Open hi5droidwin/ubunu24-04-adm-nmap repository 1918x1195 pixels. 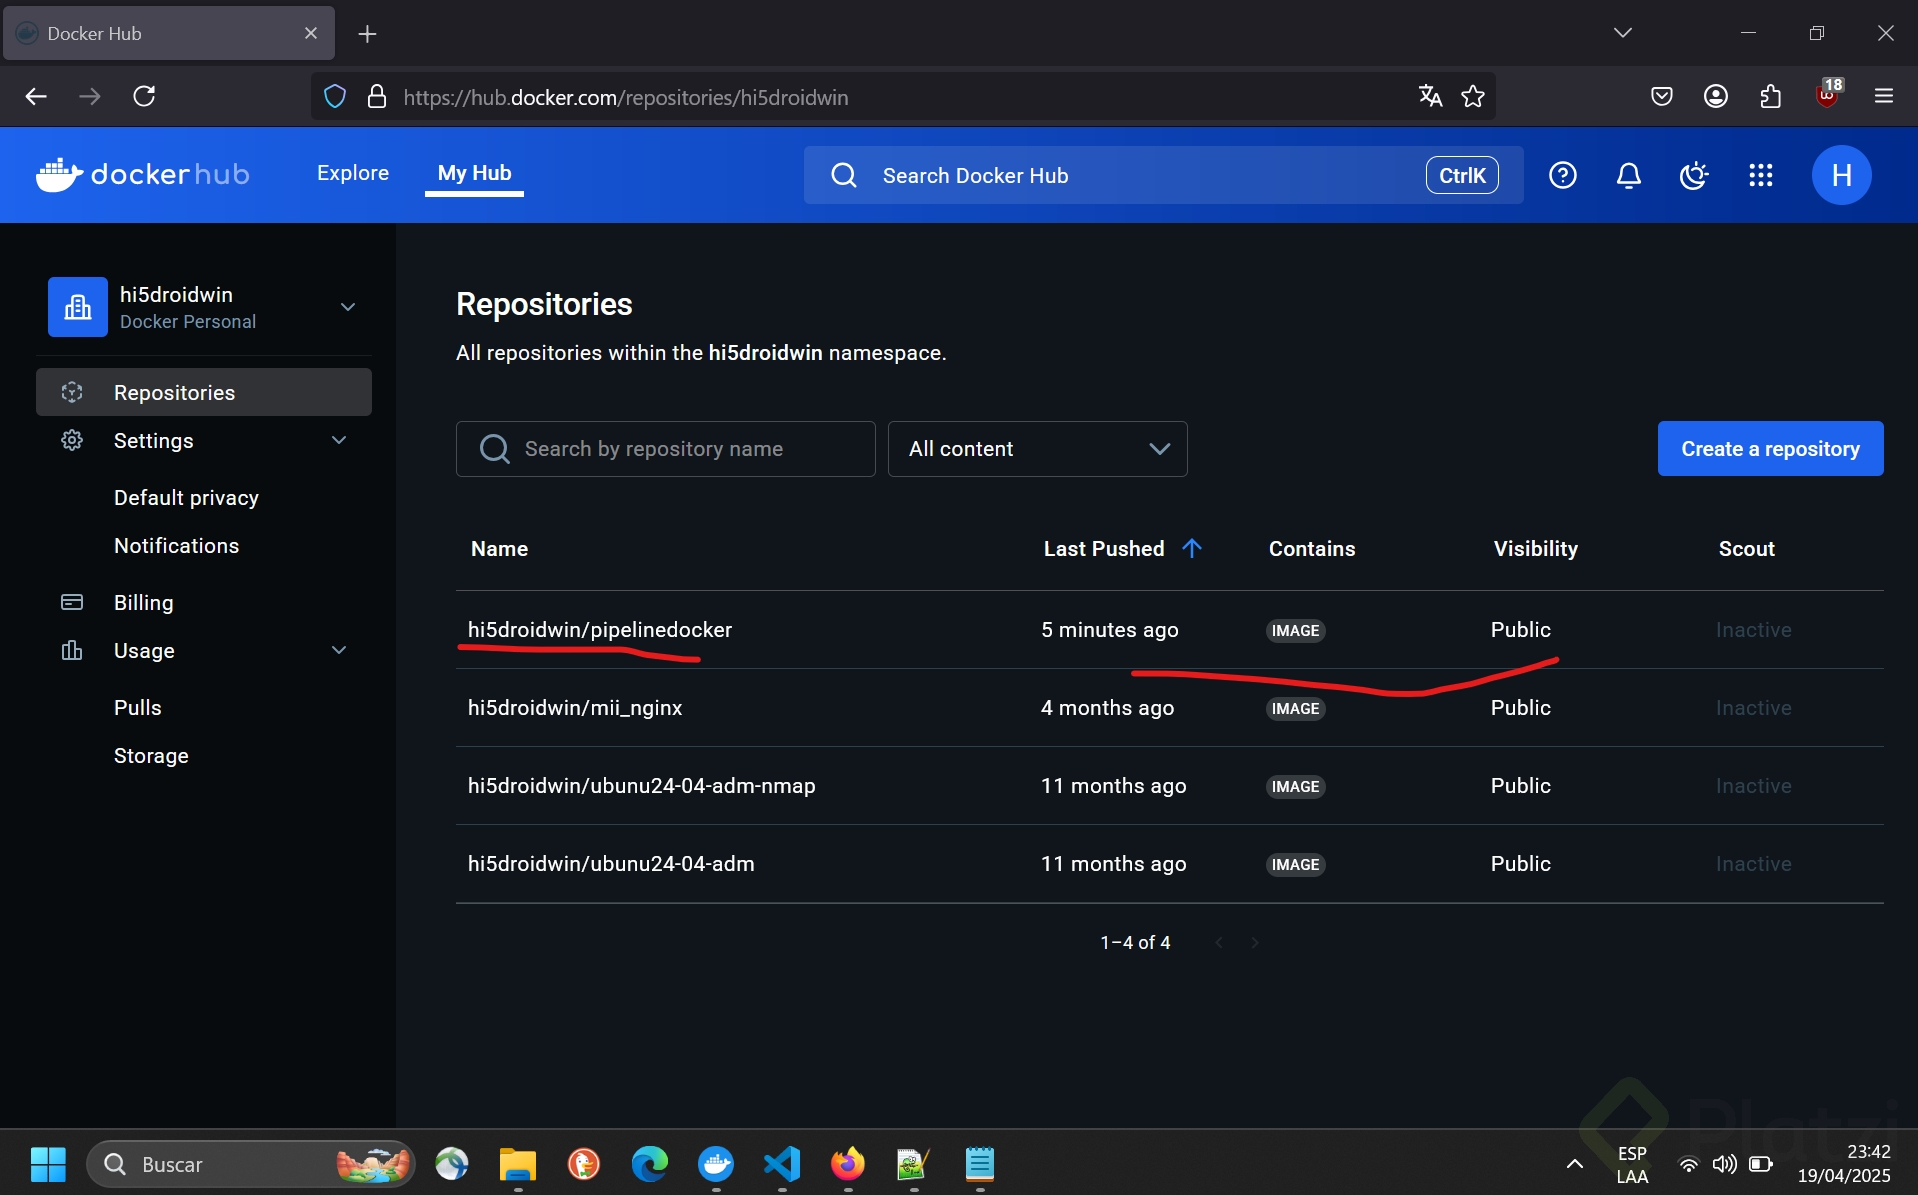[x=642, y=786]
